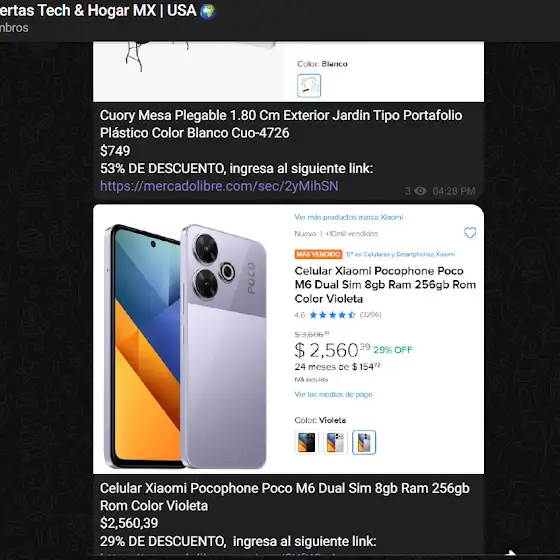560x560 pixels.
Task: Click the views eye icon on Cuory message
Action: click(x=420, y=191)
